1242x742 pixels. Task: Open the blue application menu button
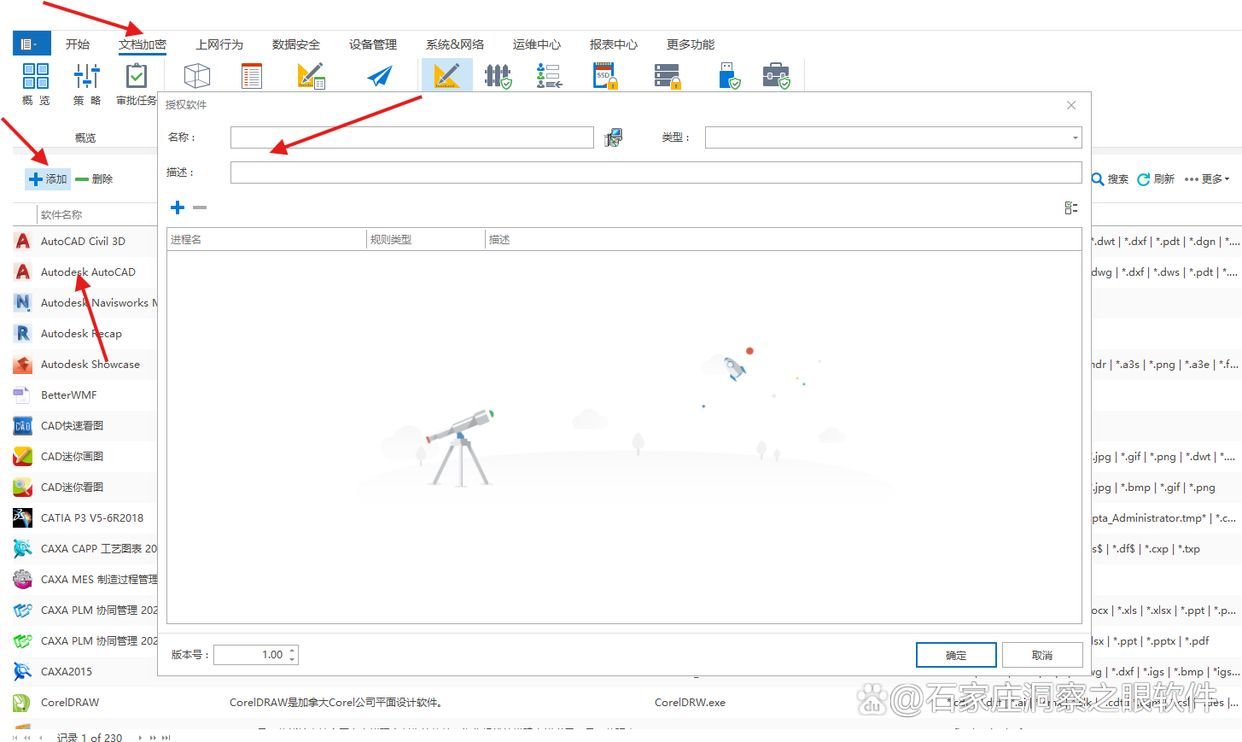coord(32,43)
